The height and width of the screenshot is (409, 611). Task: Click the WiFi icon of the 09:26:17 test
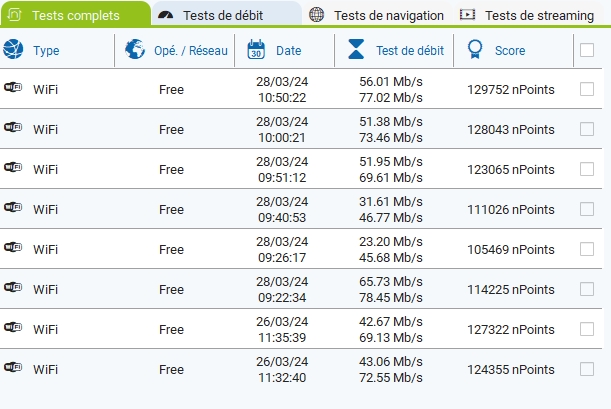pos(13,249)
